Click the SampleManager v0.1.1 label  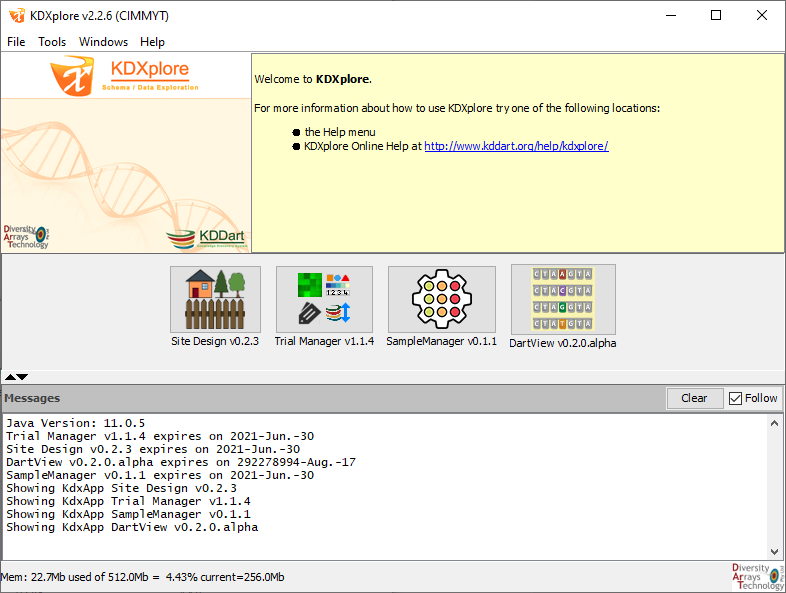(442, 341)
